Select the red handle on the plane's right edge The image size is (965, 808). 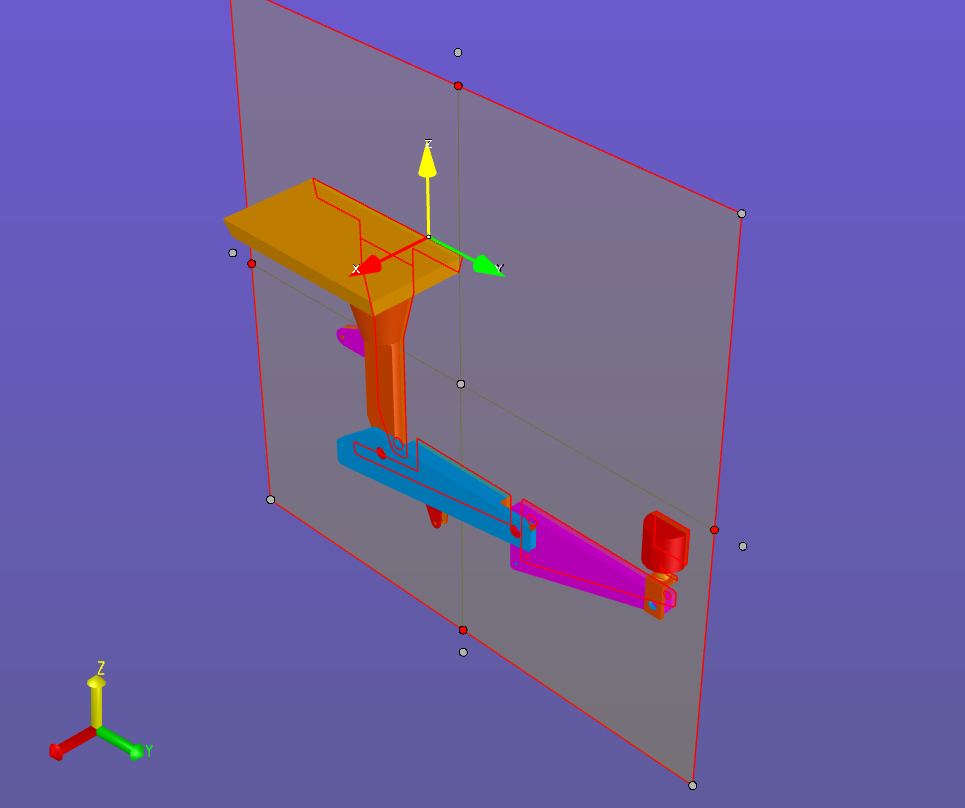[714, 530]
